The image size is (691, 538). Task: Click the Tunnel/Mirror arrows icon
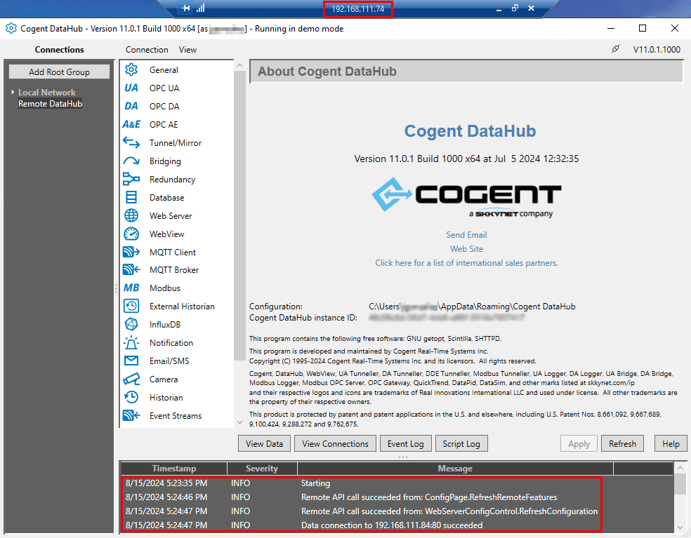pos(131,143)
